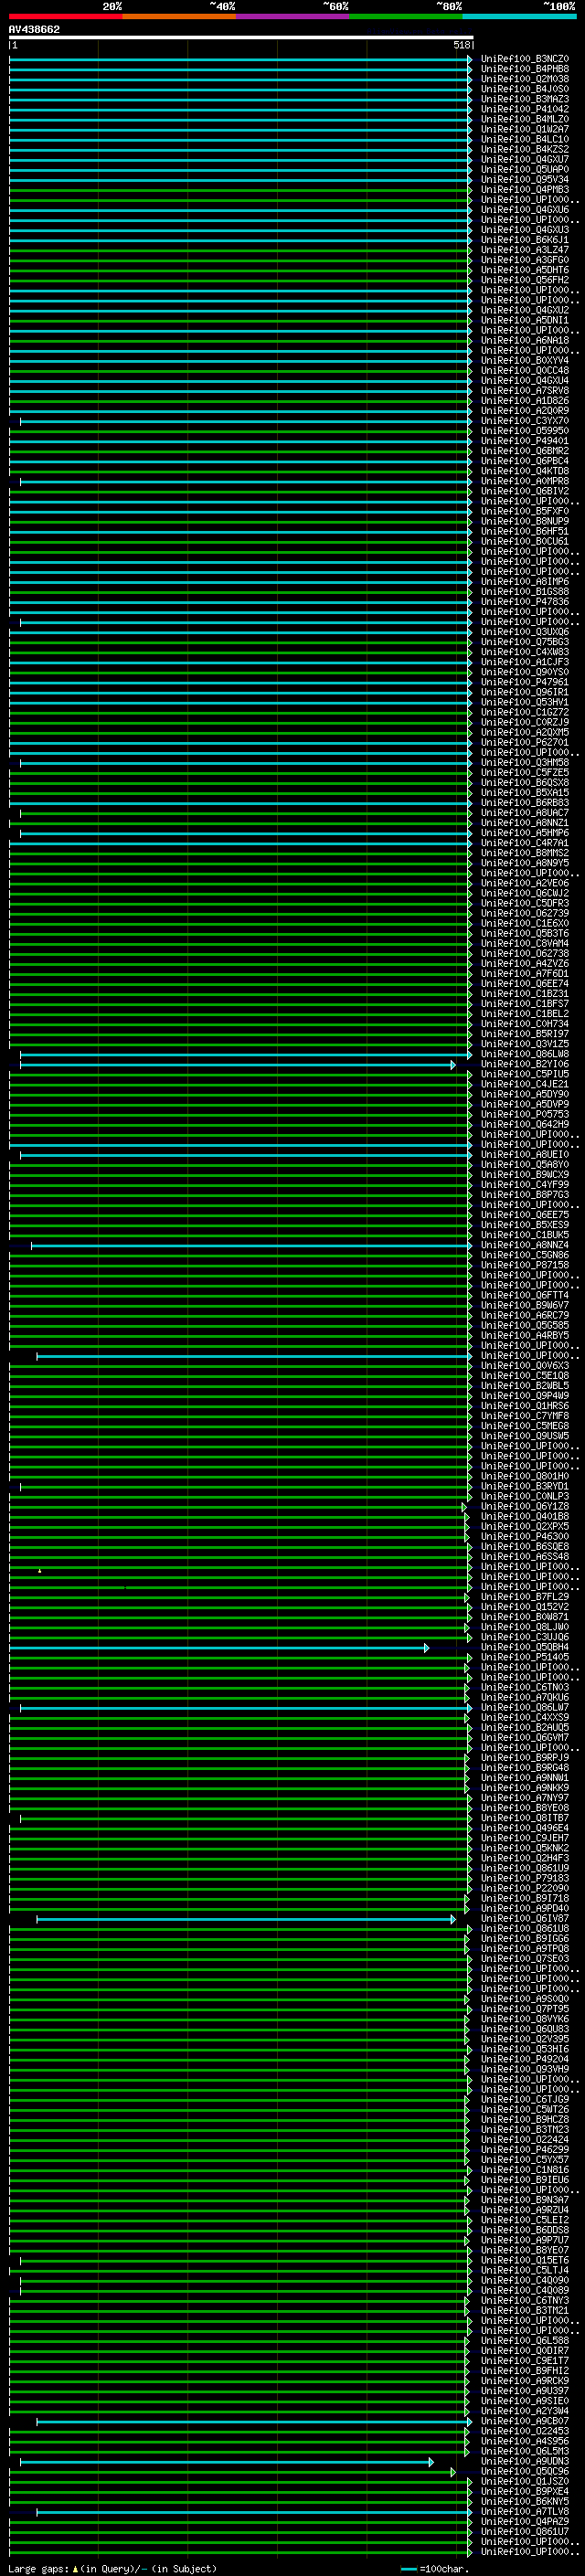Click the UniRef100_B4LC10 hit name
Screen dimensions: 585x2576
pos(525,139)
